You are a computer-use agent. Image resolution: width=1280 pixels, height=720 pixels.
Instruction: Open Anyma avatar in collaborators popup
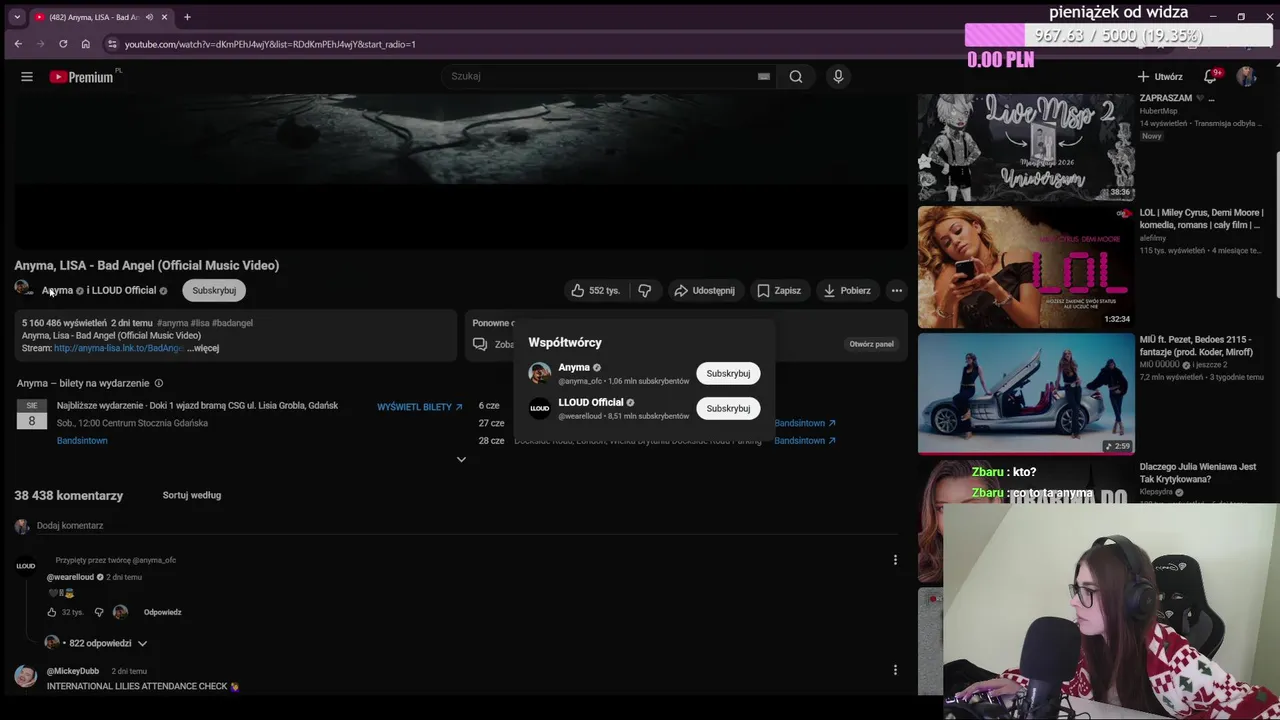coord(540,373)
